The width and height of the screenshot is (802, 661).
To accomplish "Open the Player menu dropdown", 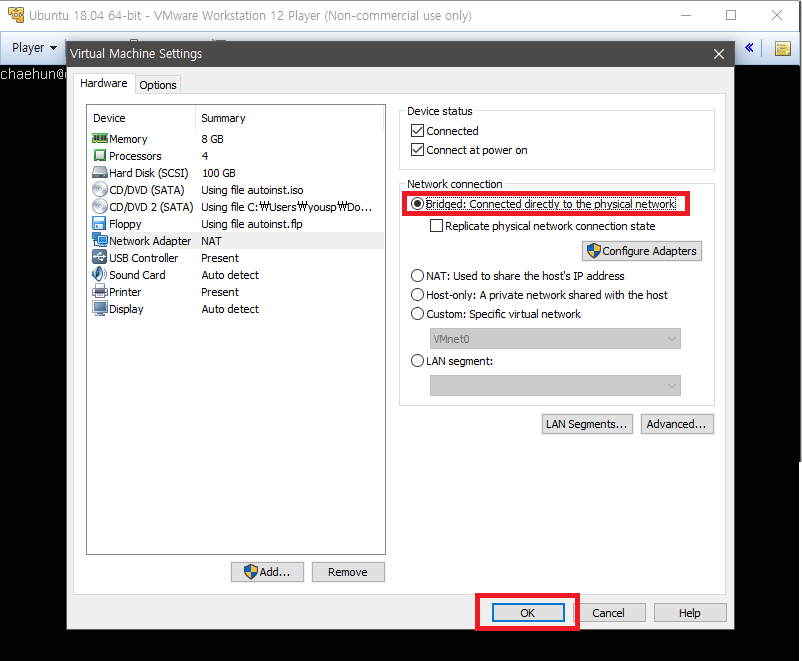I will pos(34,48).
